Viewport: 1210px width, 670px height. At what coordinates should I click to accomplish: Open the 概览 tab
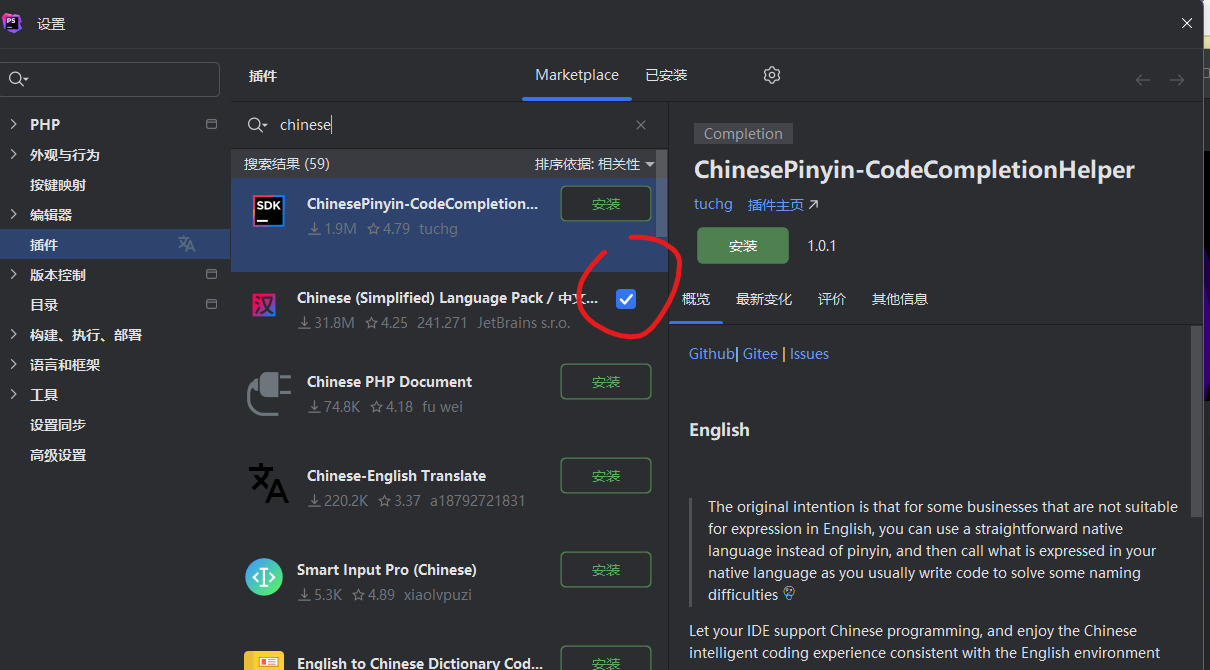pyautogui.click(x=696, y=299)
